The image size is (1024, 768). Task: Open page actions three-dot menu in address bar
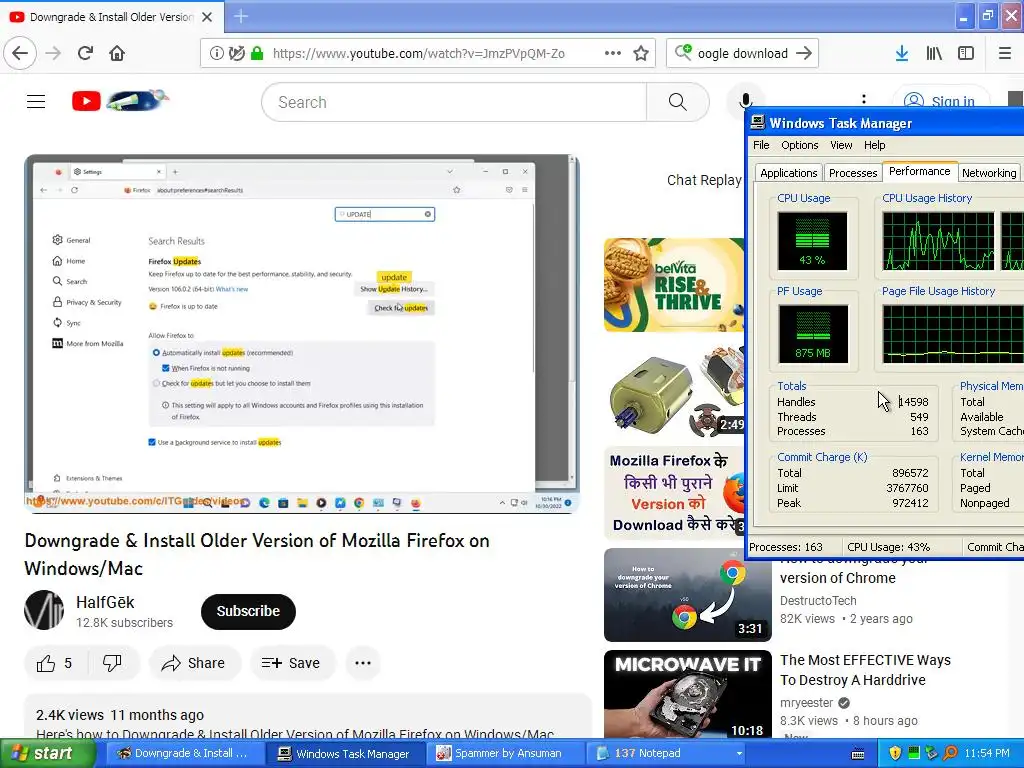pos(613,54)
